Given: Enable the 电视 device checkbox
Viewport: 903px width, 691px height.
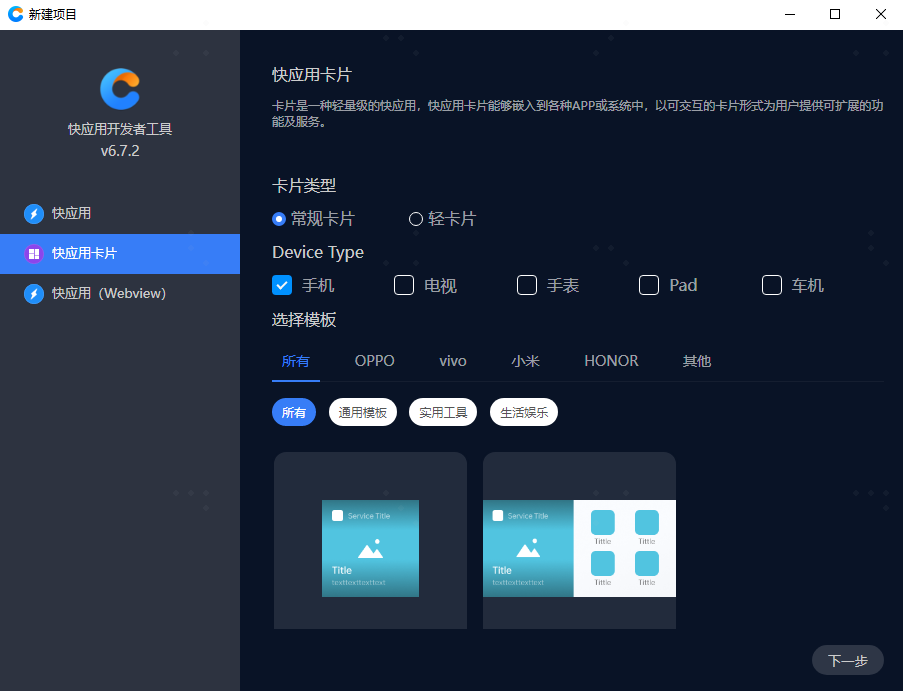Looking at the screenshot, I should [x=404, y=285].
